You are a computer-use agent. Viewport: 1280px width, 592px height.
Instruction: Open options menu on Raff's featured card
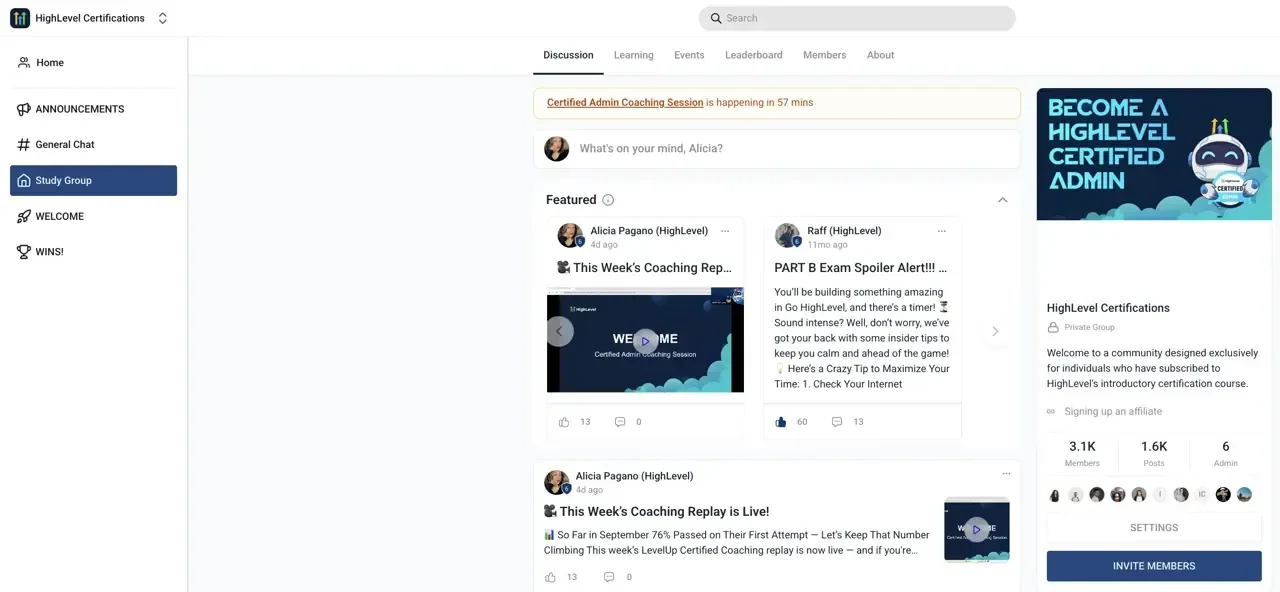(941, 231)
